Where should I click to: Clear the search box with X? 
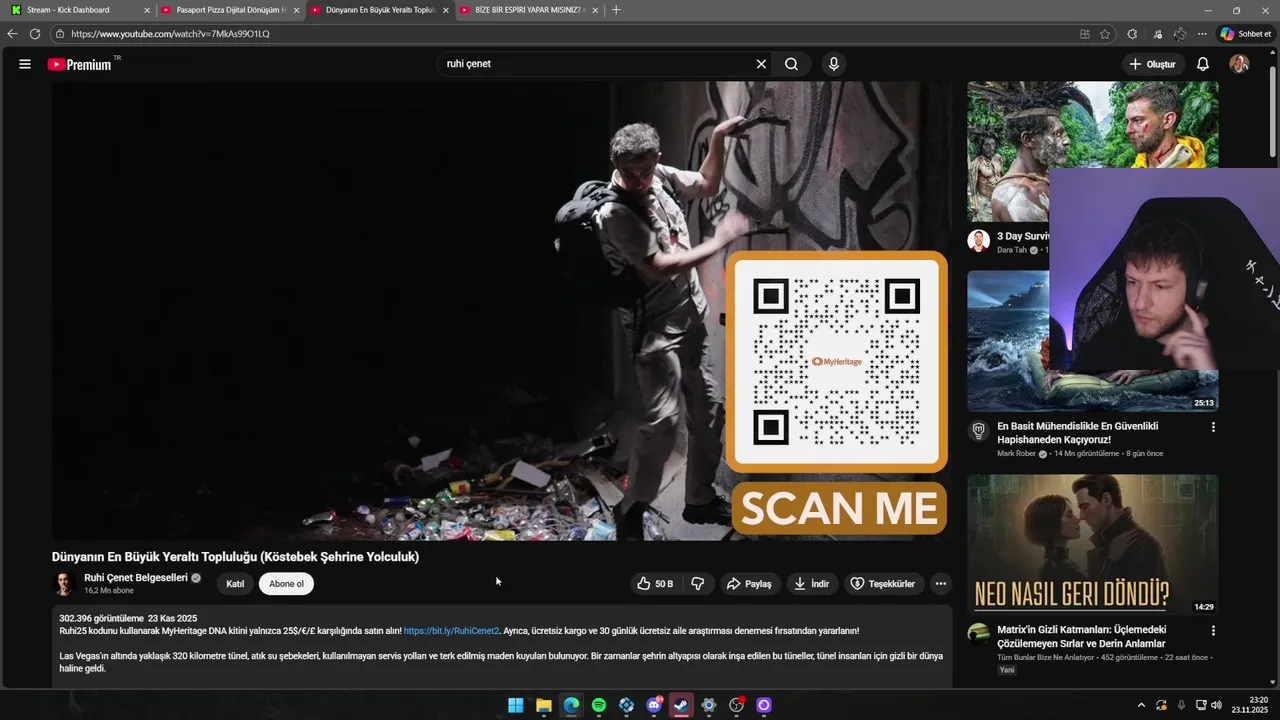pos(761,64)
